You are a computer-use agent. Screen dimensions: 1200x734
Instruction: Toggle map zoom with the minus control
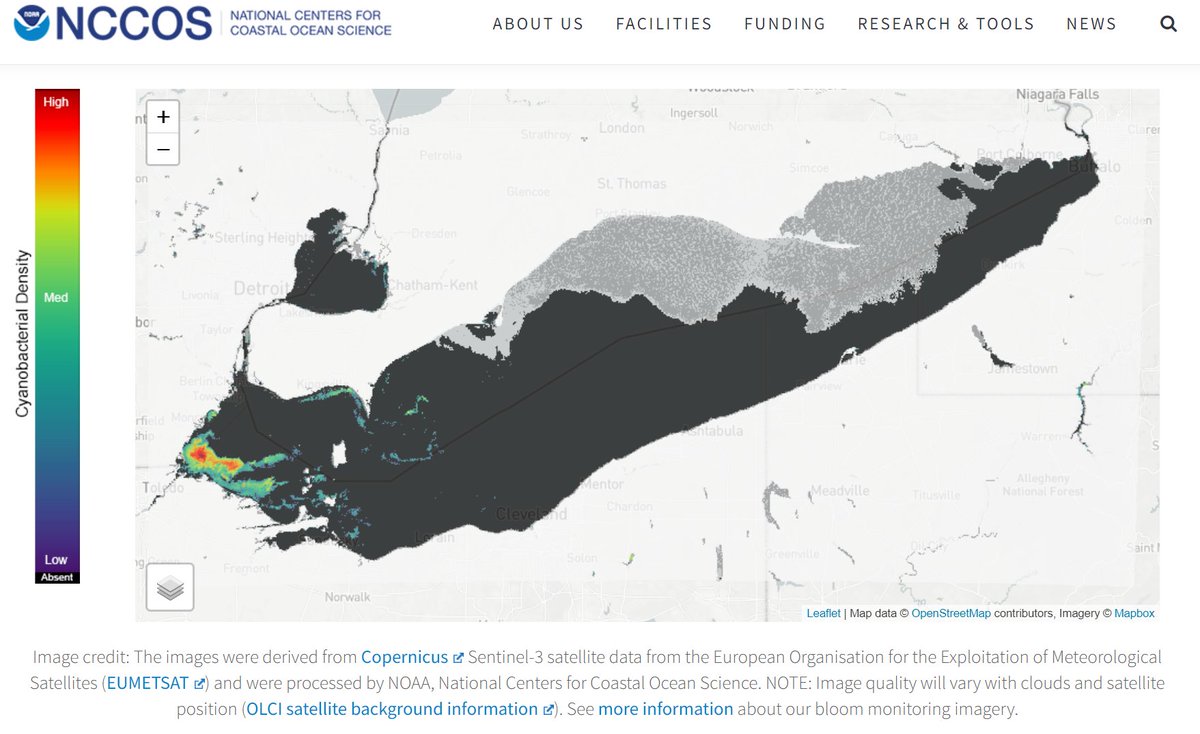(x=163, y=147)
